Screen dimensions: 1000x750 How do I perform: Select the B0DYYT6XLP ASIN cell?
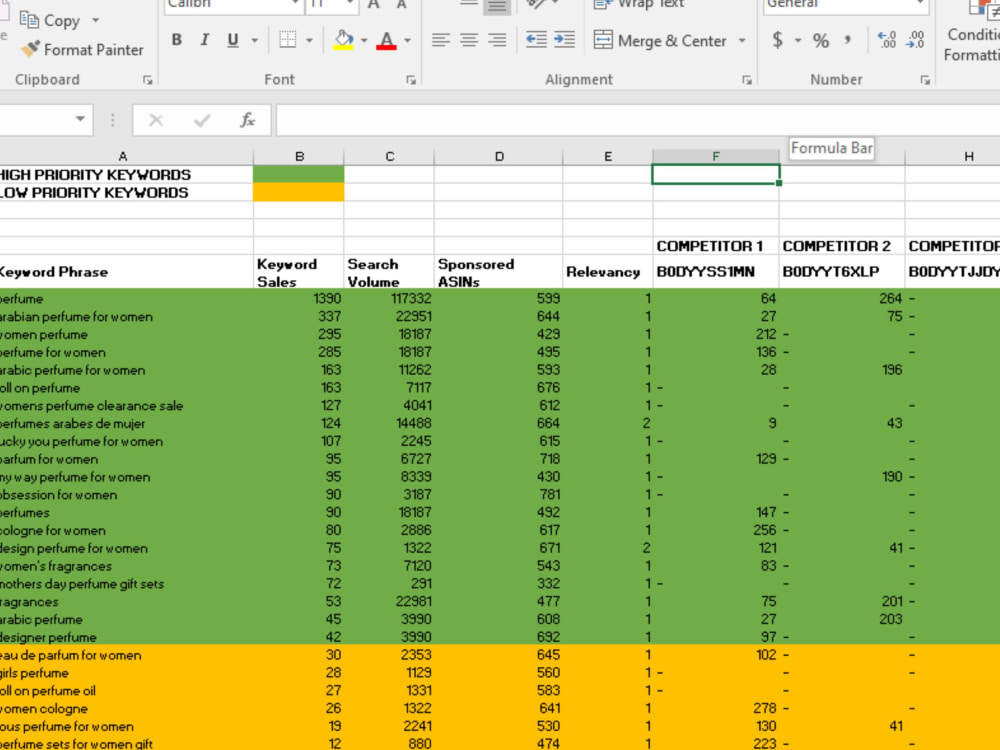point(842,272)
